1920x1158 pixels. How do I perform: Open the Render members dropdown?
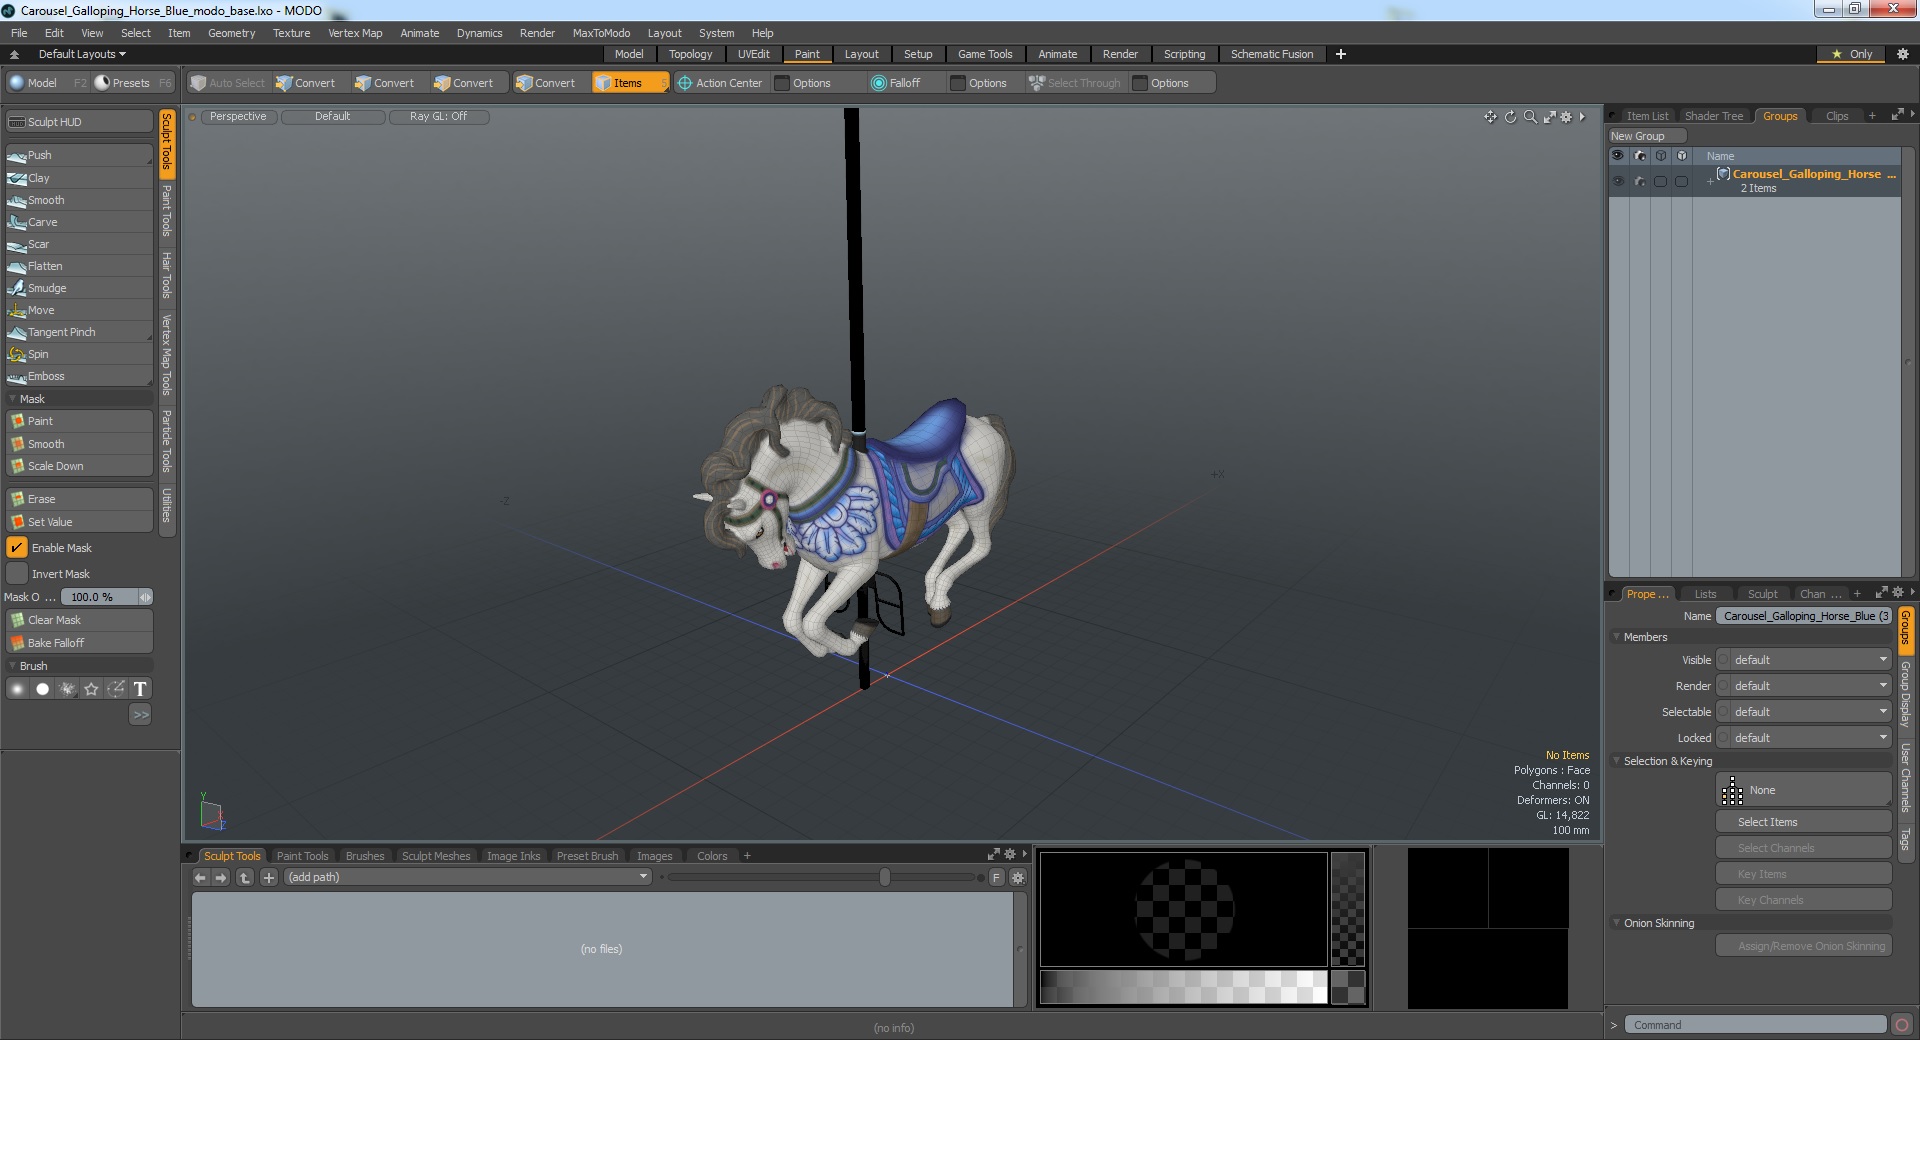tap(1804, 686)
